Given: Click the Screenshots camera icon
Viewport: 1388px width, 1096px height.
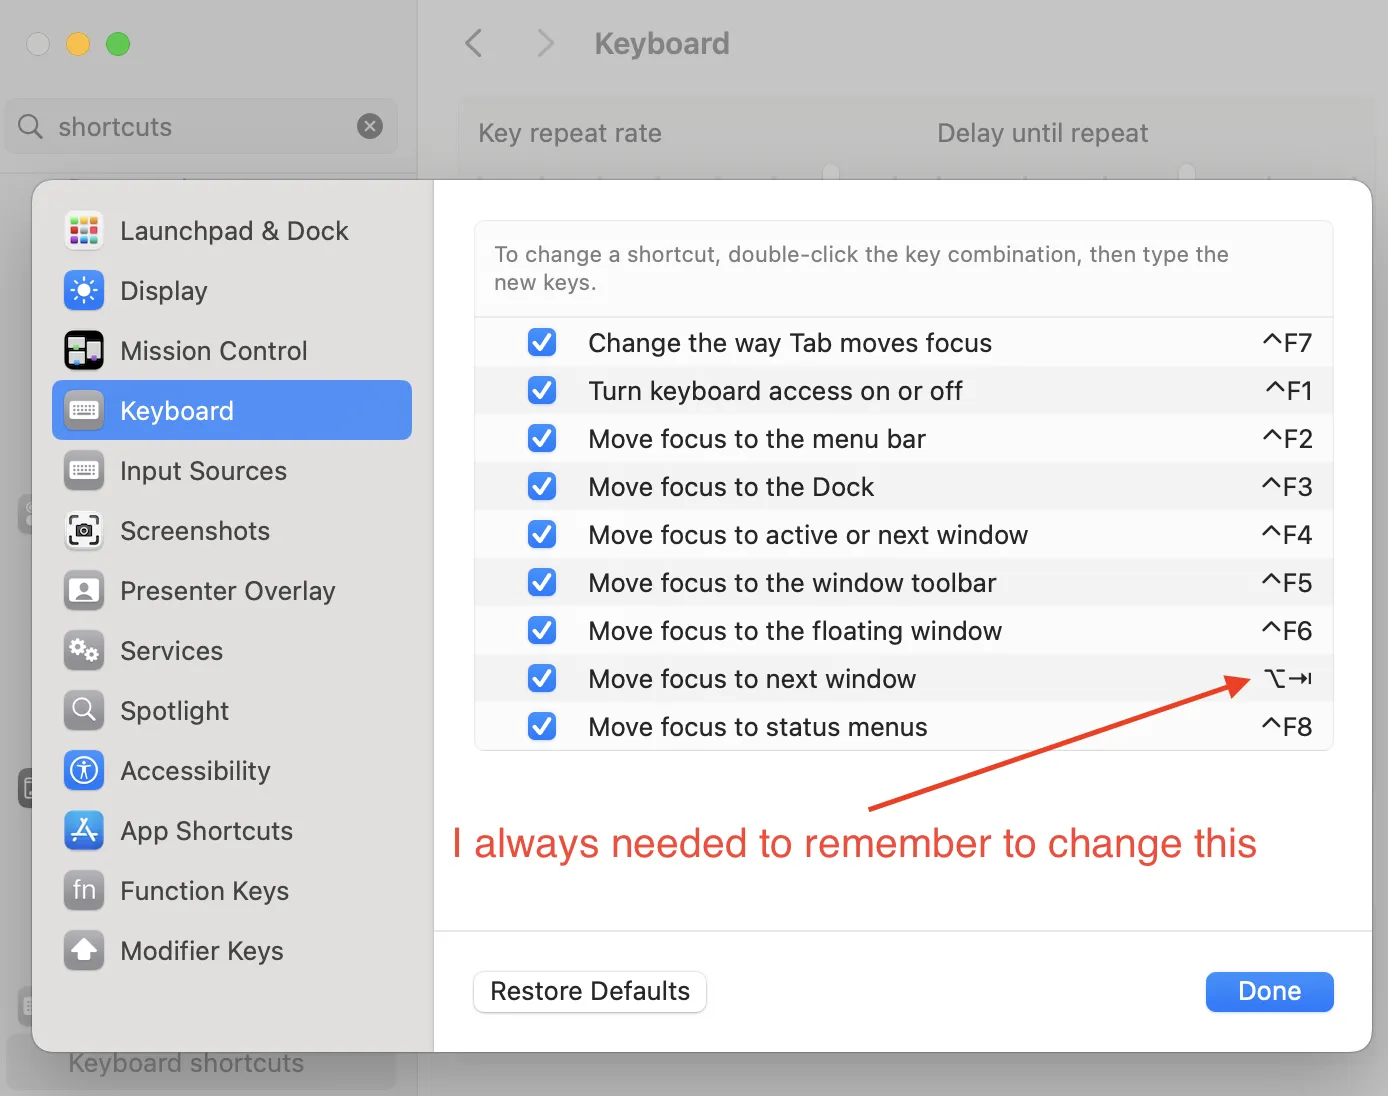Looking at the screenshot, I should point(84,531).
